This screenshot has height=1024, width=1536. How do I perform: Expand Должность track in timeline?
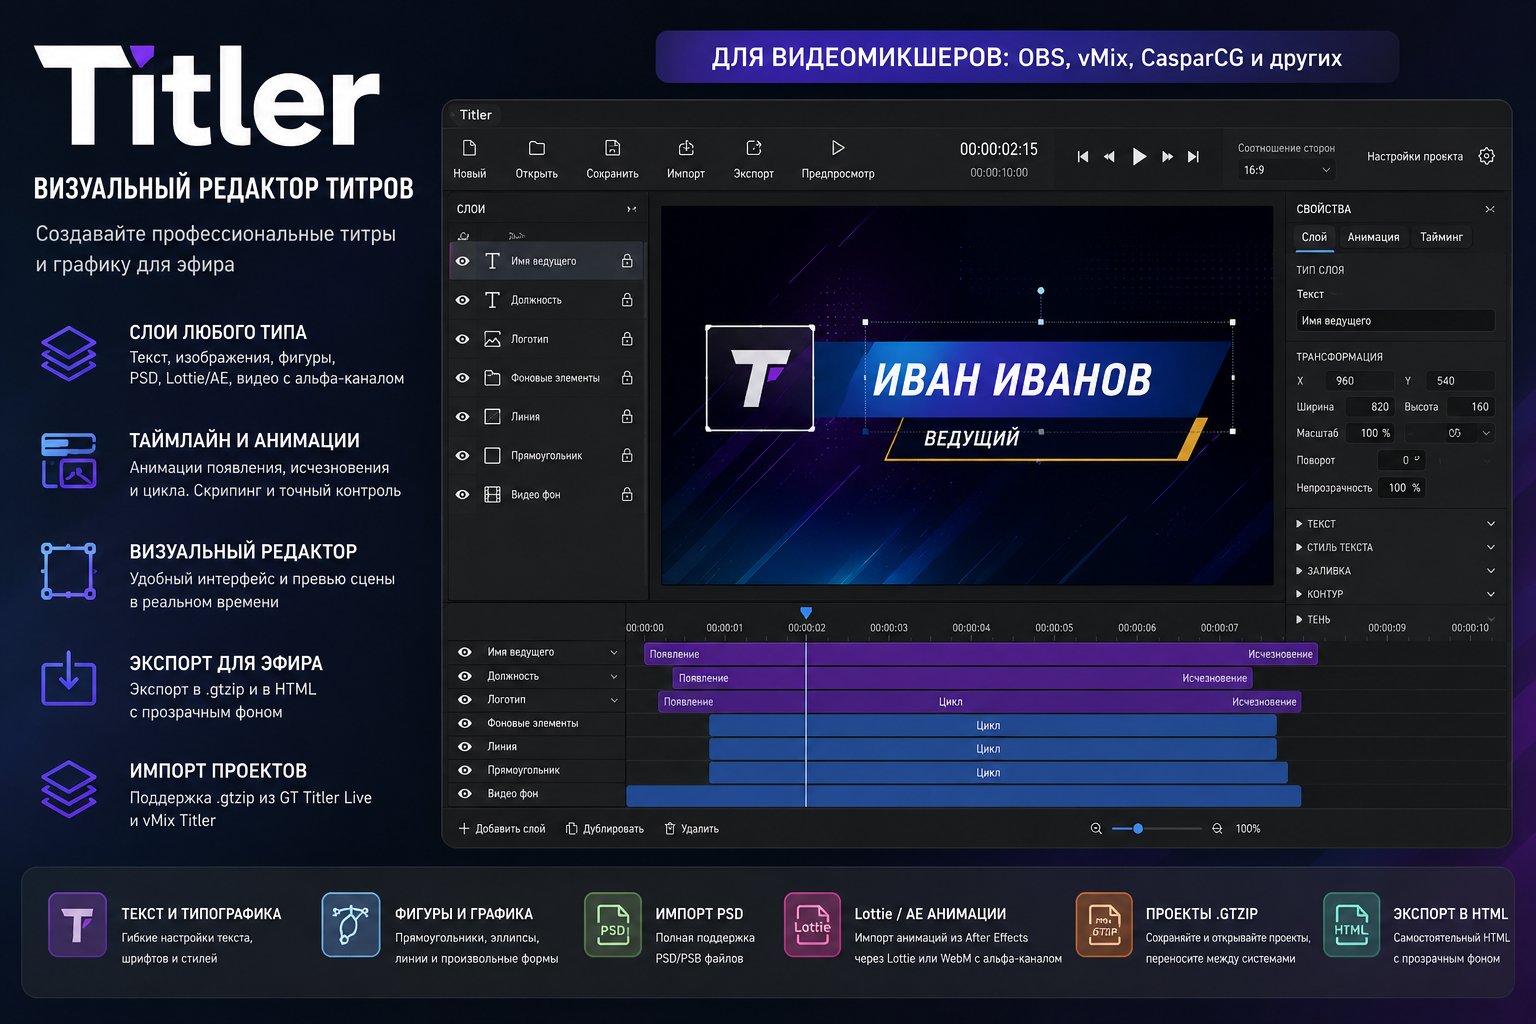pos(614,676)
